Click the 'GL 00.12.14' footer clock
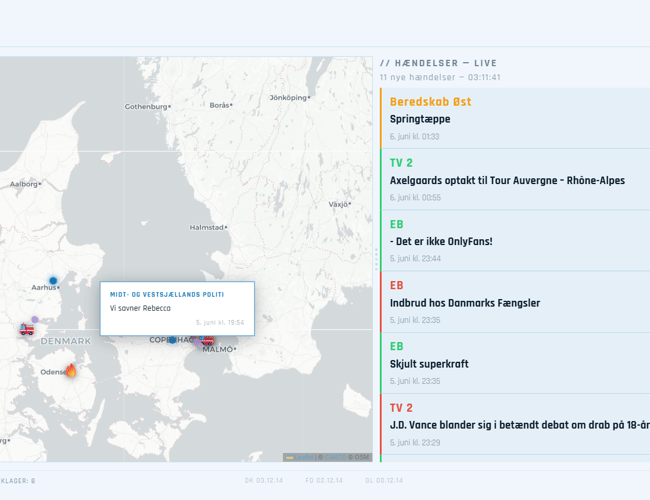The height and width of the screenshot is (500, 650). pyautogui.click(x=384, y=480)
